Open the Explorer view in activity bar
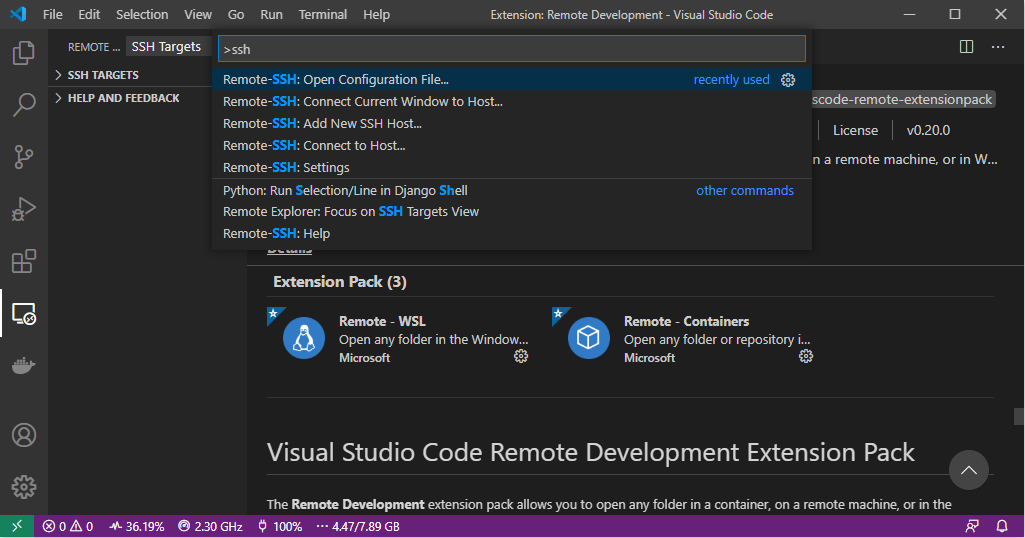Viewport: 1025px width, 538px height. tap(24, 53)
